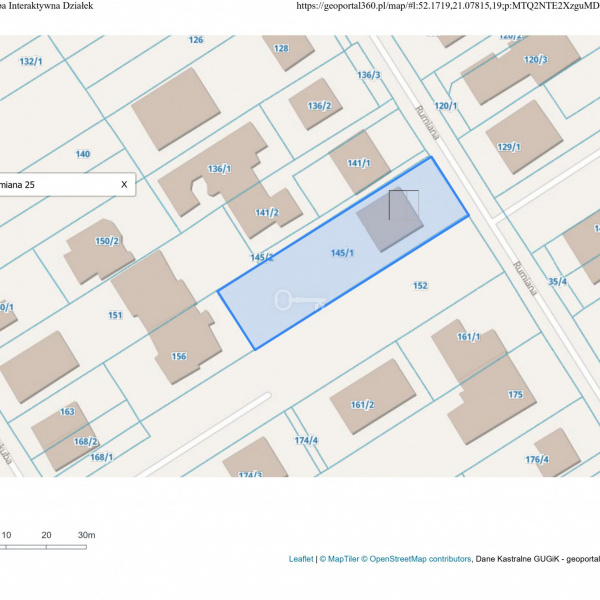Open the Leaflet attribution link

301,559
